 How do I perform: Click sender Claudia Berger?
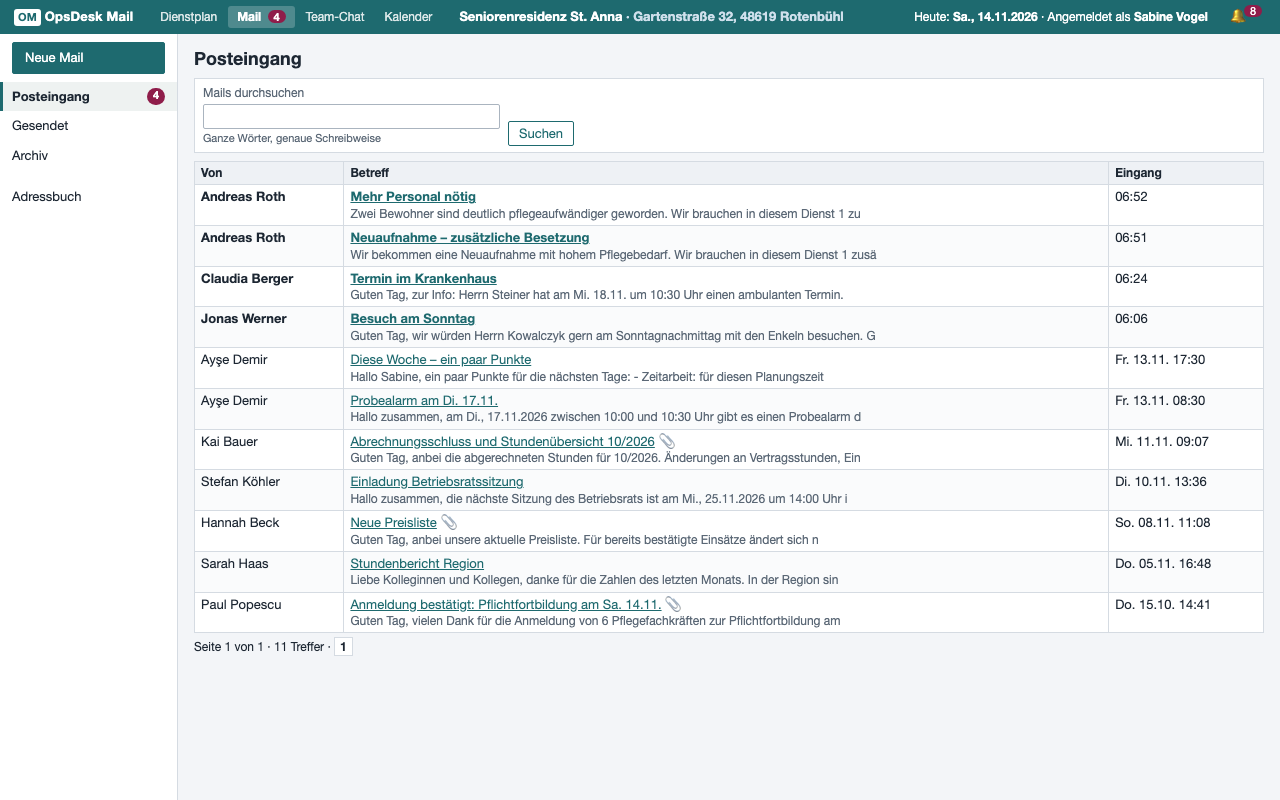point(247,279)
